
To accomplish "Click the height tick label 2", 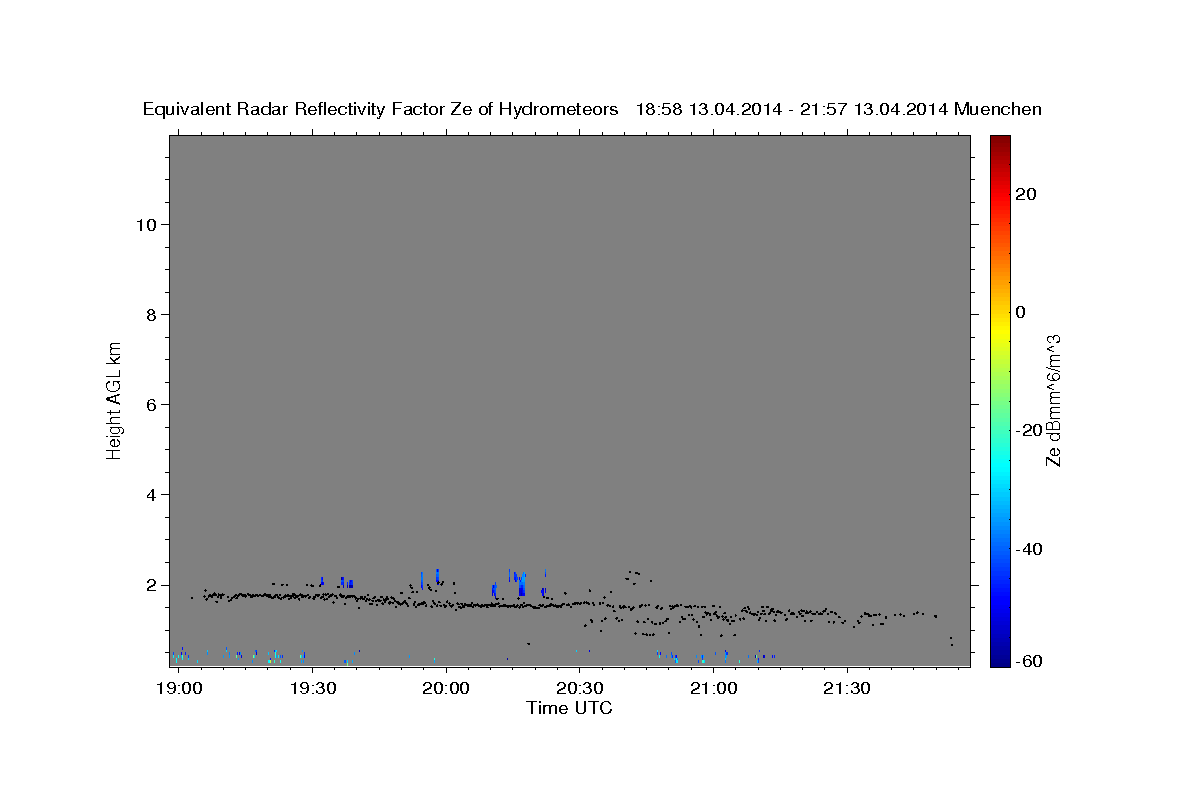I will pos(151,585).
